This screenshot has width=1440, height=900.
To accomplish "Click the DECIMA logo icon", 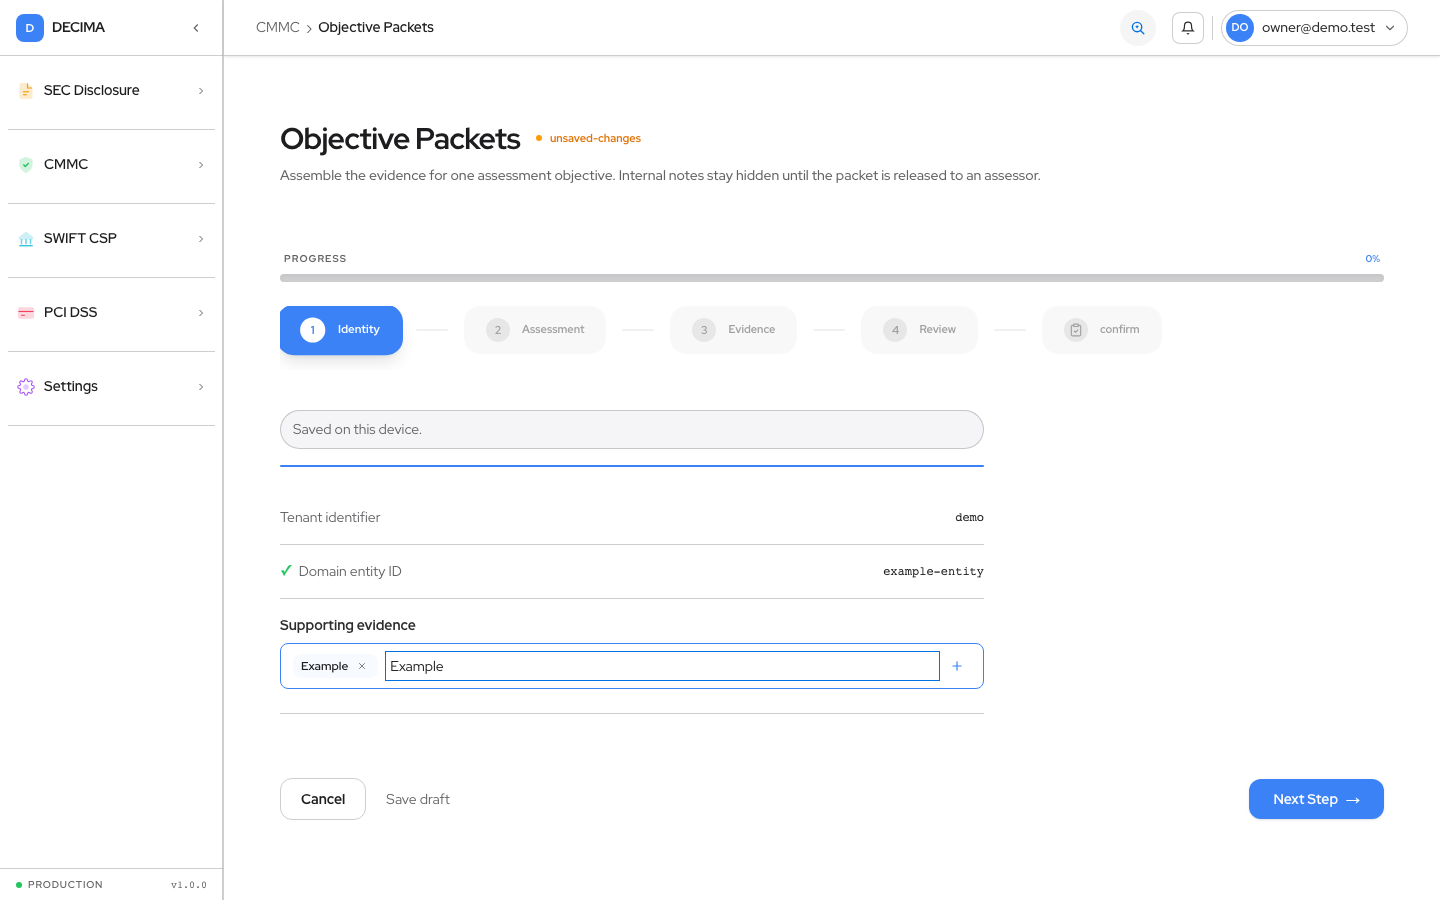I will point(30,28).
